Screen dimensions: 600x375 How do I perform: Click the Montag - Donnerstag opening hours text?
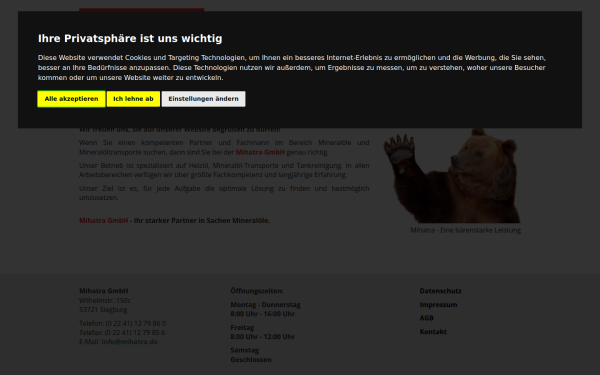click(265, 305)
